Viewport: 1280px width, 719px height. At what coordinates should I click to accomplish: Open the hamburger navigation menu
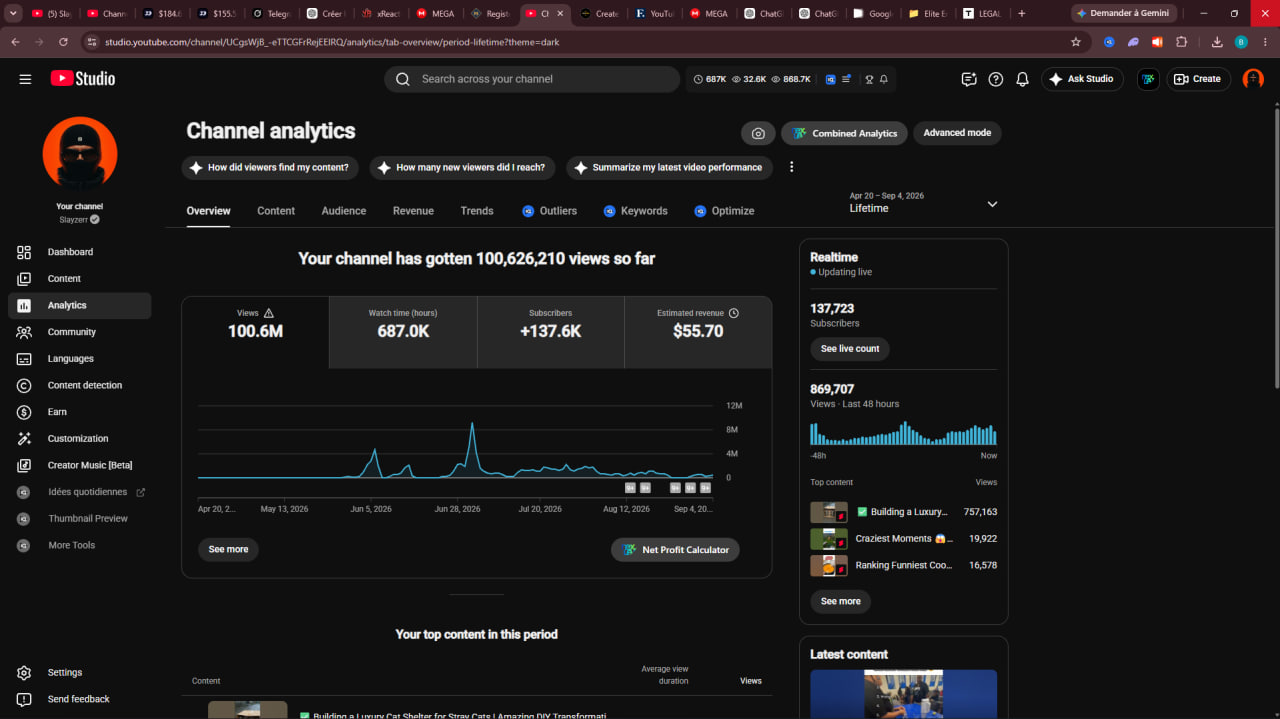coord(25,79)
